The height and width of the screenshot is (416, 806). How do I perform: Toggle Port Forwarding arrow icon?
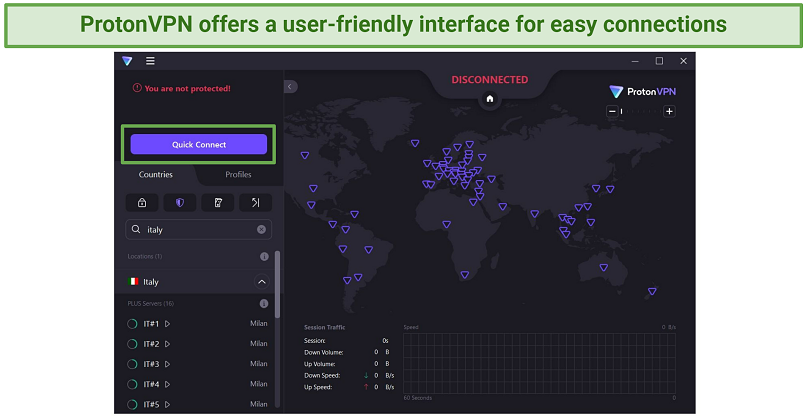click(255, 203)
